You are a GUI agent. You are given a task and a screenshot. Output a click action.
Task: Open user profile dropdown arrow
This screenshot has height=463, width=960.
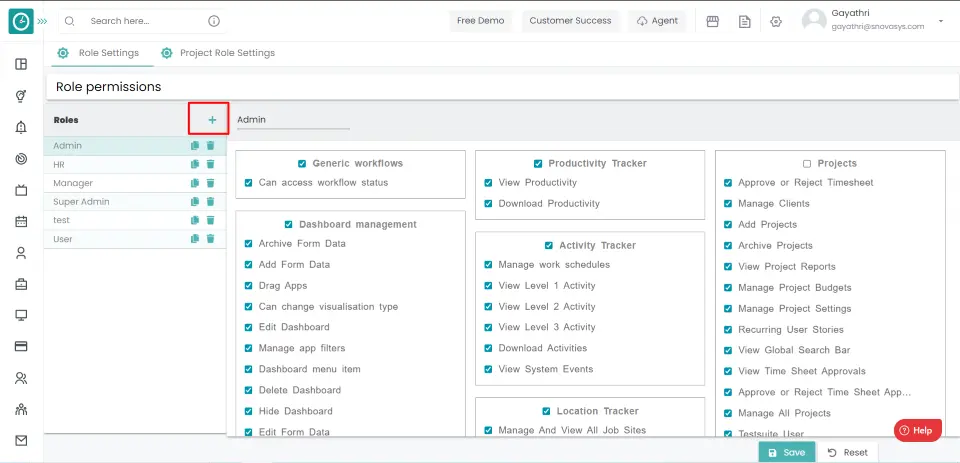tap(940, 21)
